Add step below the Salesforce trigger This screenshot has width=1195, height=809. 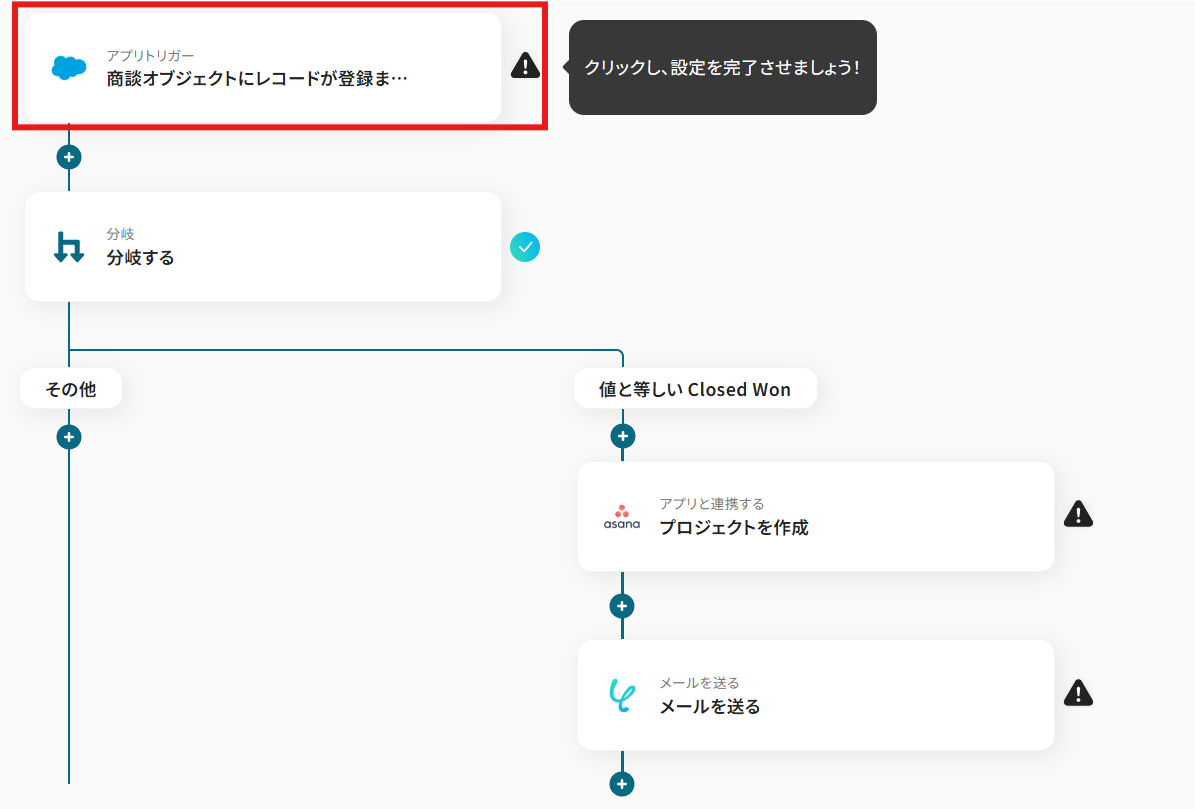tap(69, 157)
